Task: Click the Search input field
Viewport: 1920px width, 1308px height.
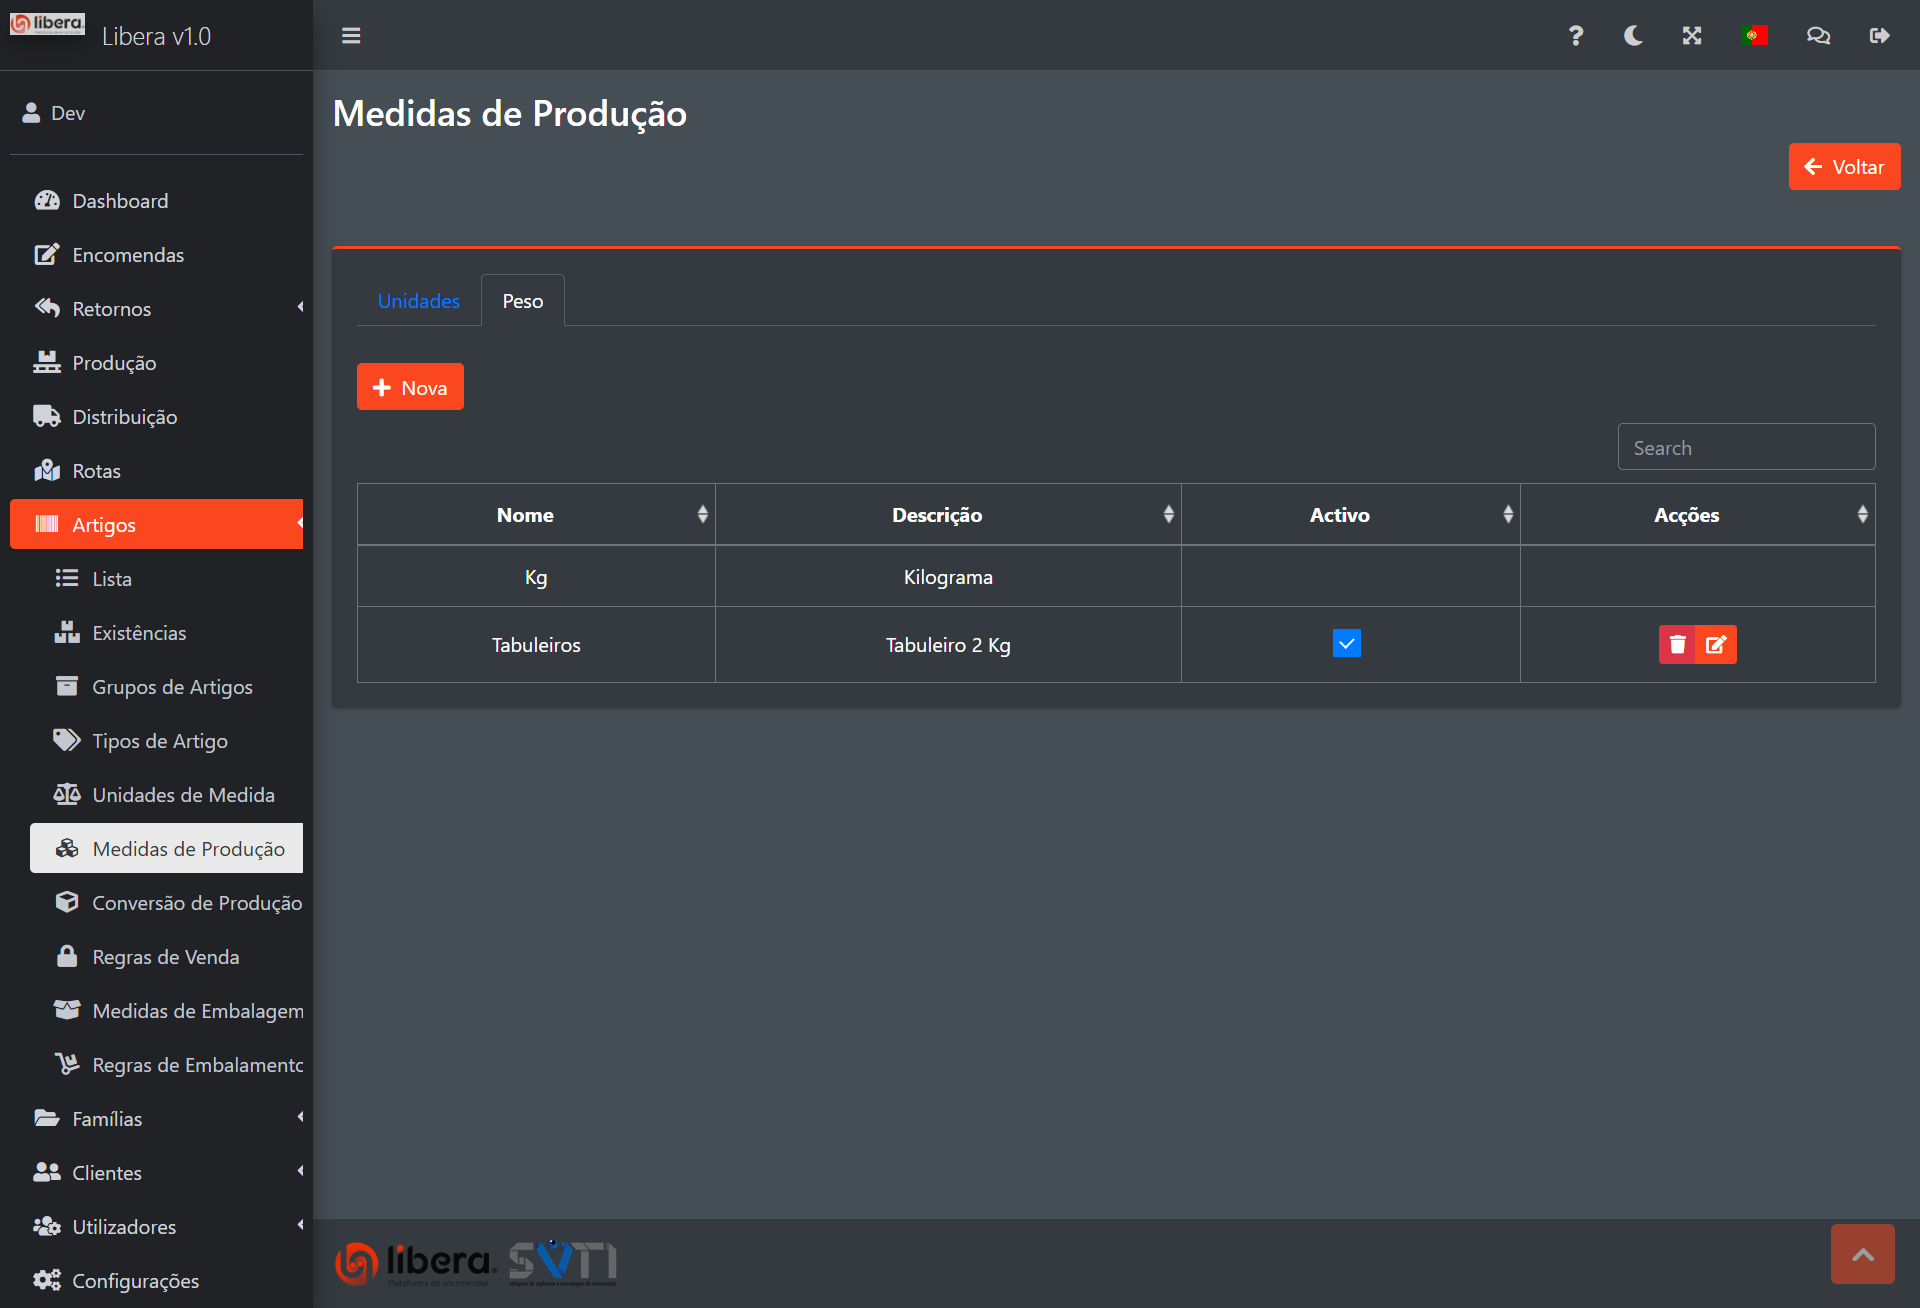Action: point(1745,448)
